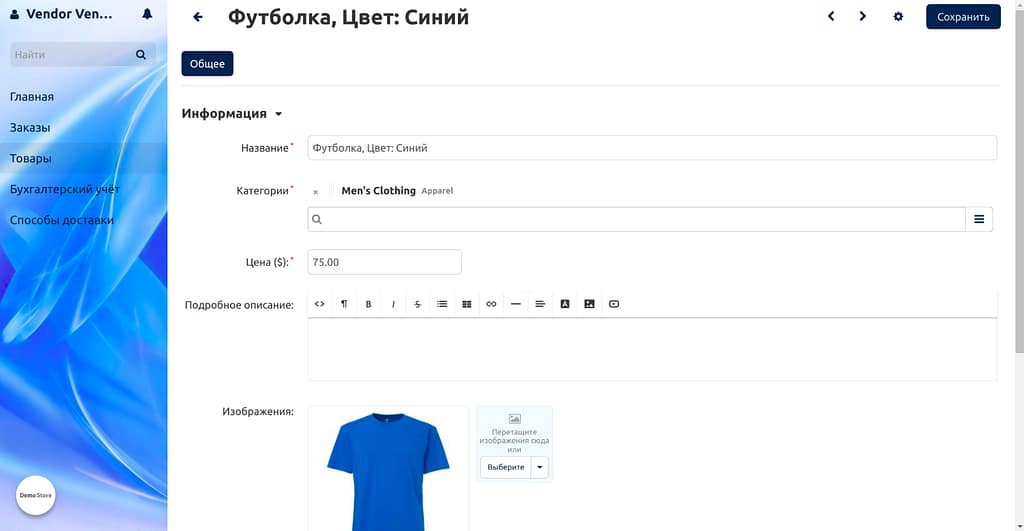This screenshot has width=1024, height=531.
Task: Click the Цена price input field
Action: pos(384,262)
